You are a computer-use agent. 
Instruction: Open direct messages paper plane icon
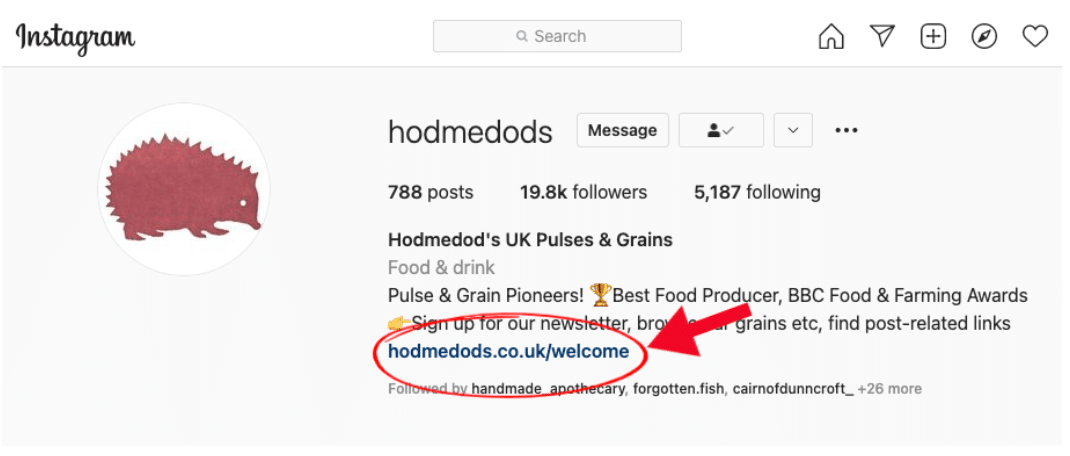(x=882, y=35)
